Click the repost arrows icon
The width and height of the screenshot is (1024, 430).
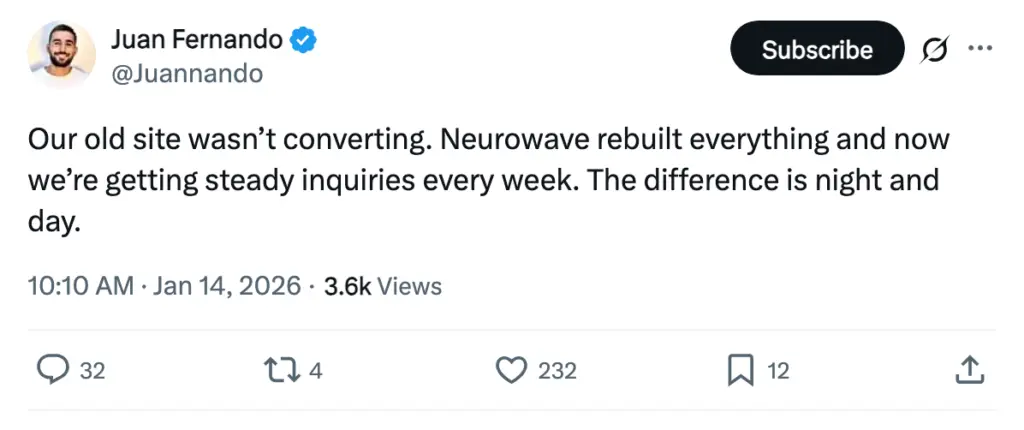[281, 371]
